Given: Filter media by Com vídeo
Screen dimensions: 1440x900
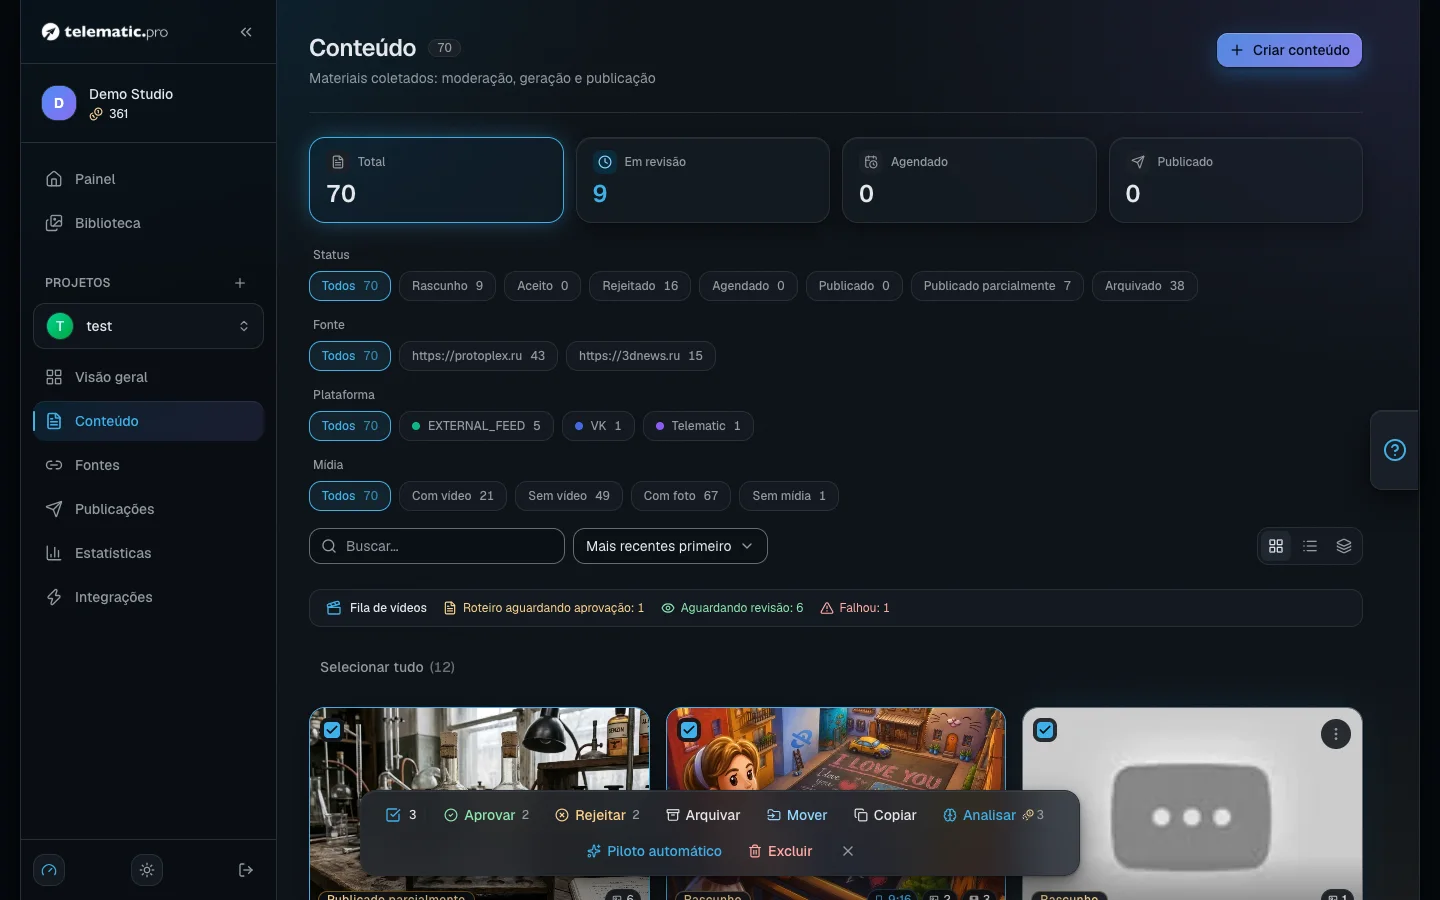Looking at the screenshot, I should coord(453,496).
